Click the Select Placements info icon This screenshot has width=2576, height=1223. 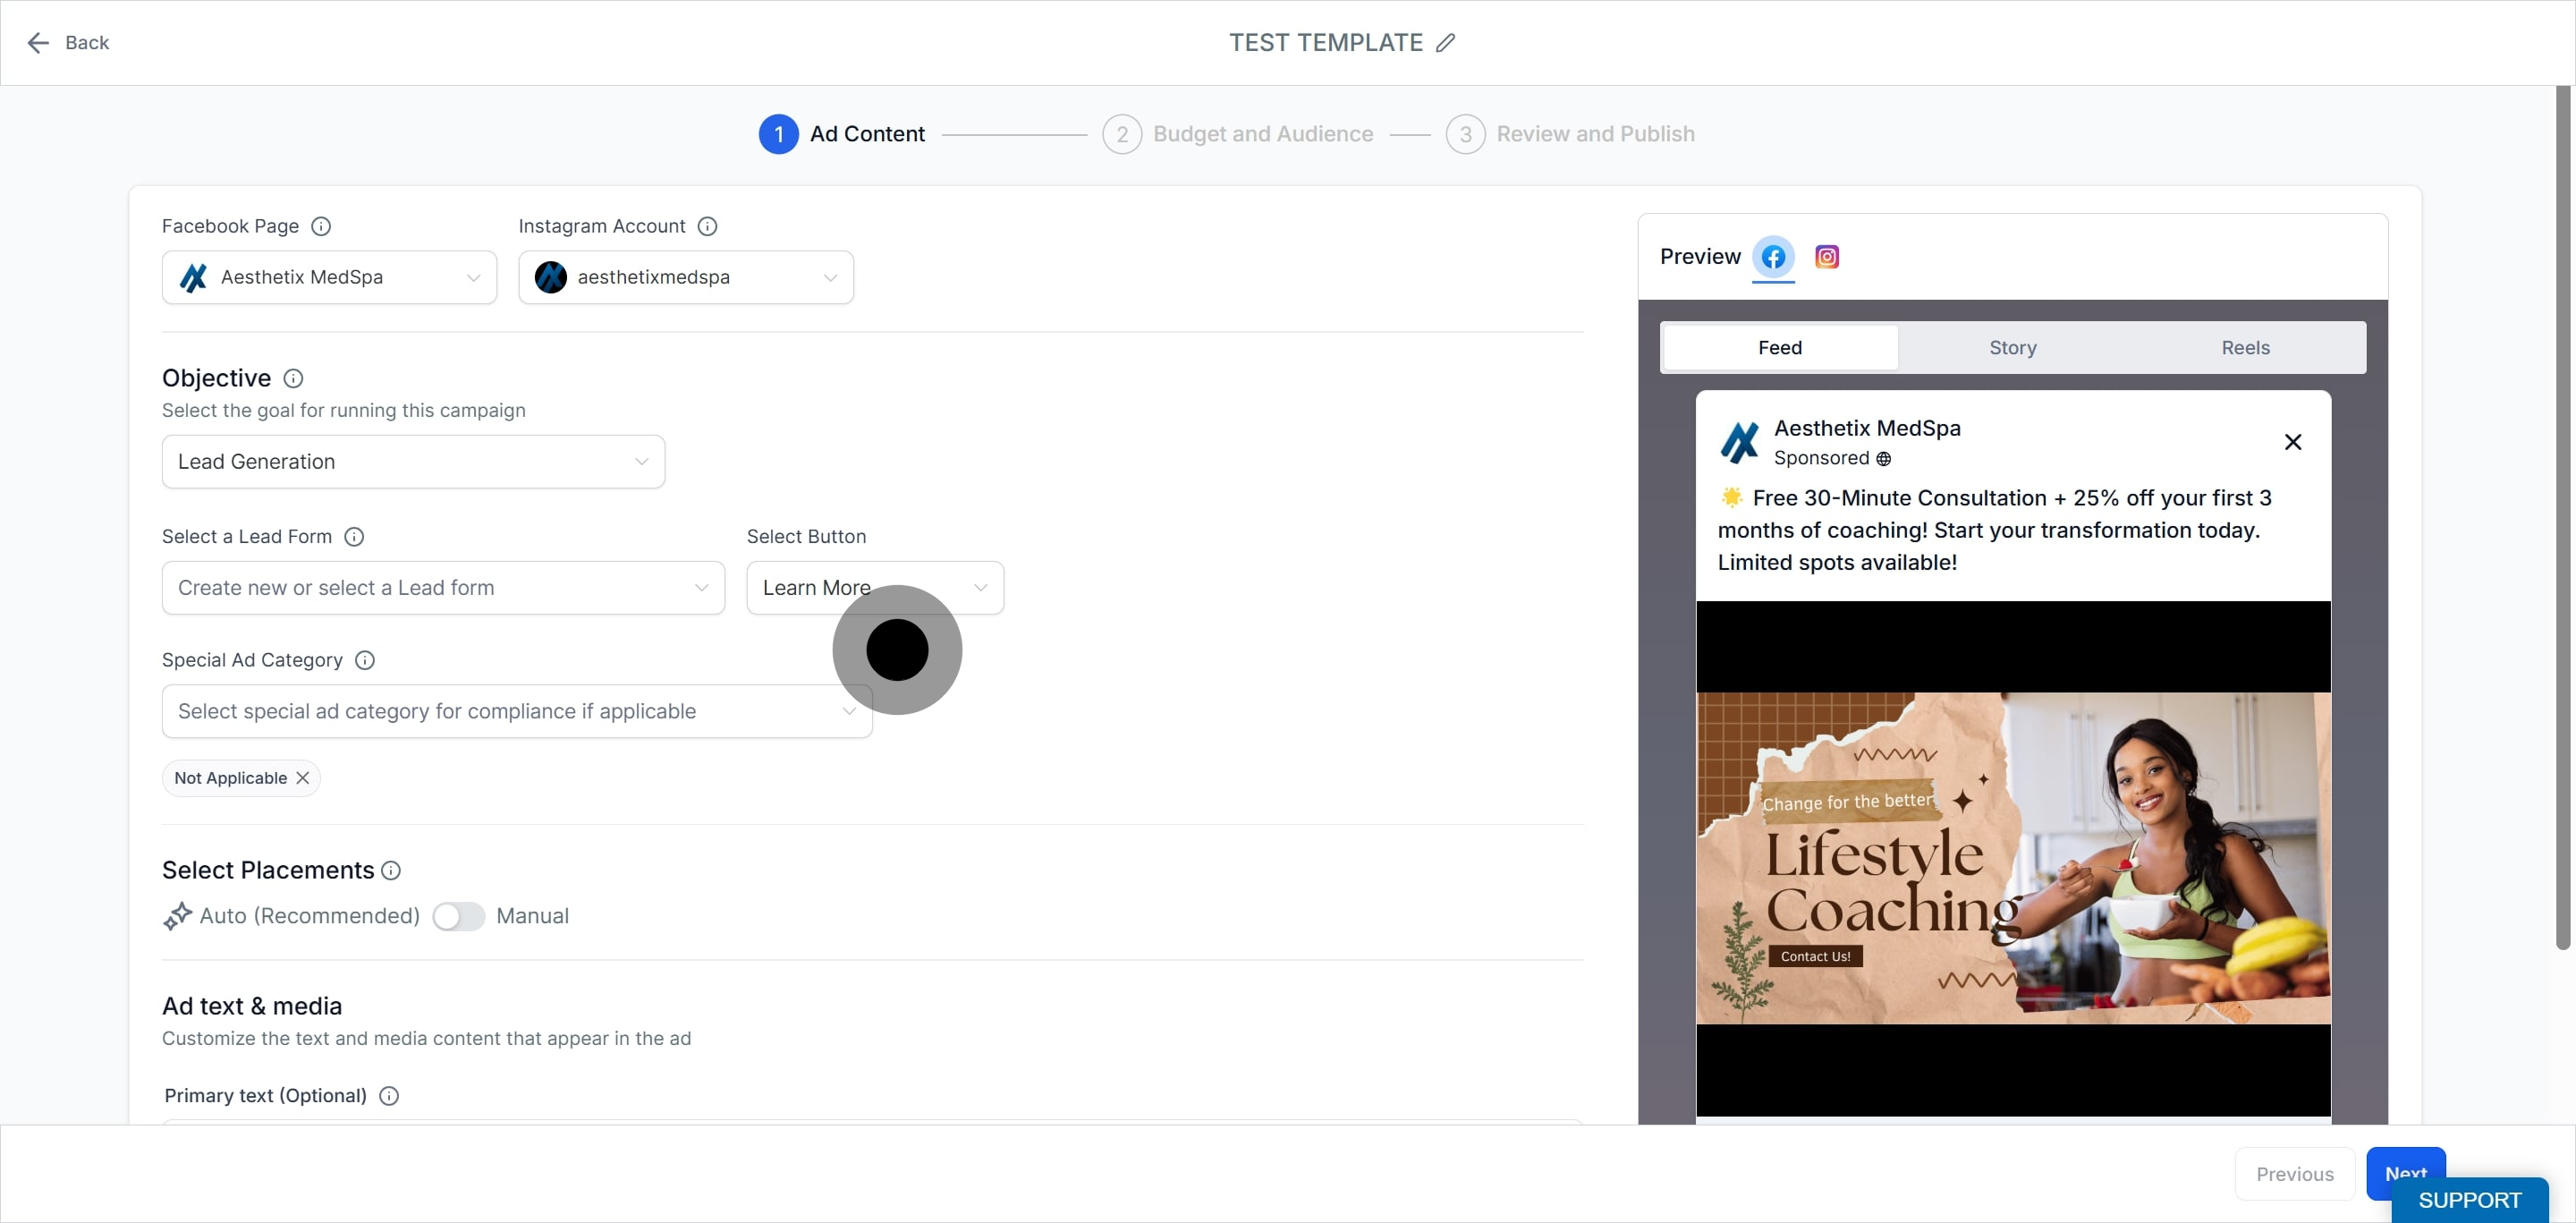tap(391, 870)
